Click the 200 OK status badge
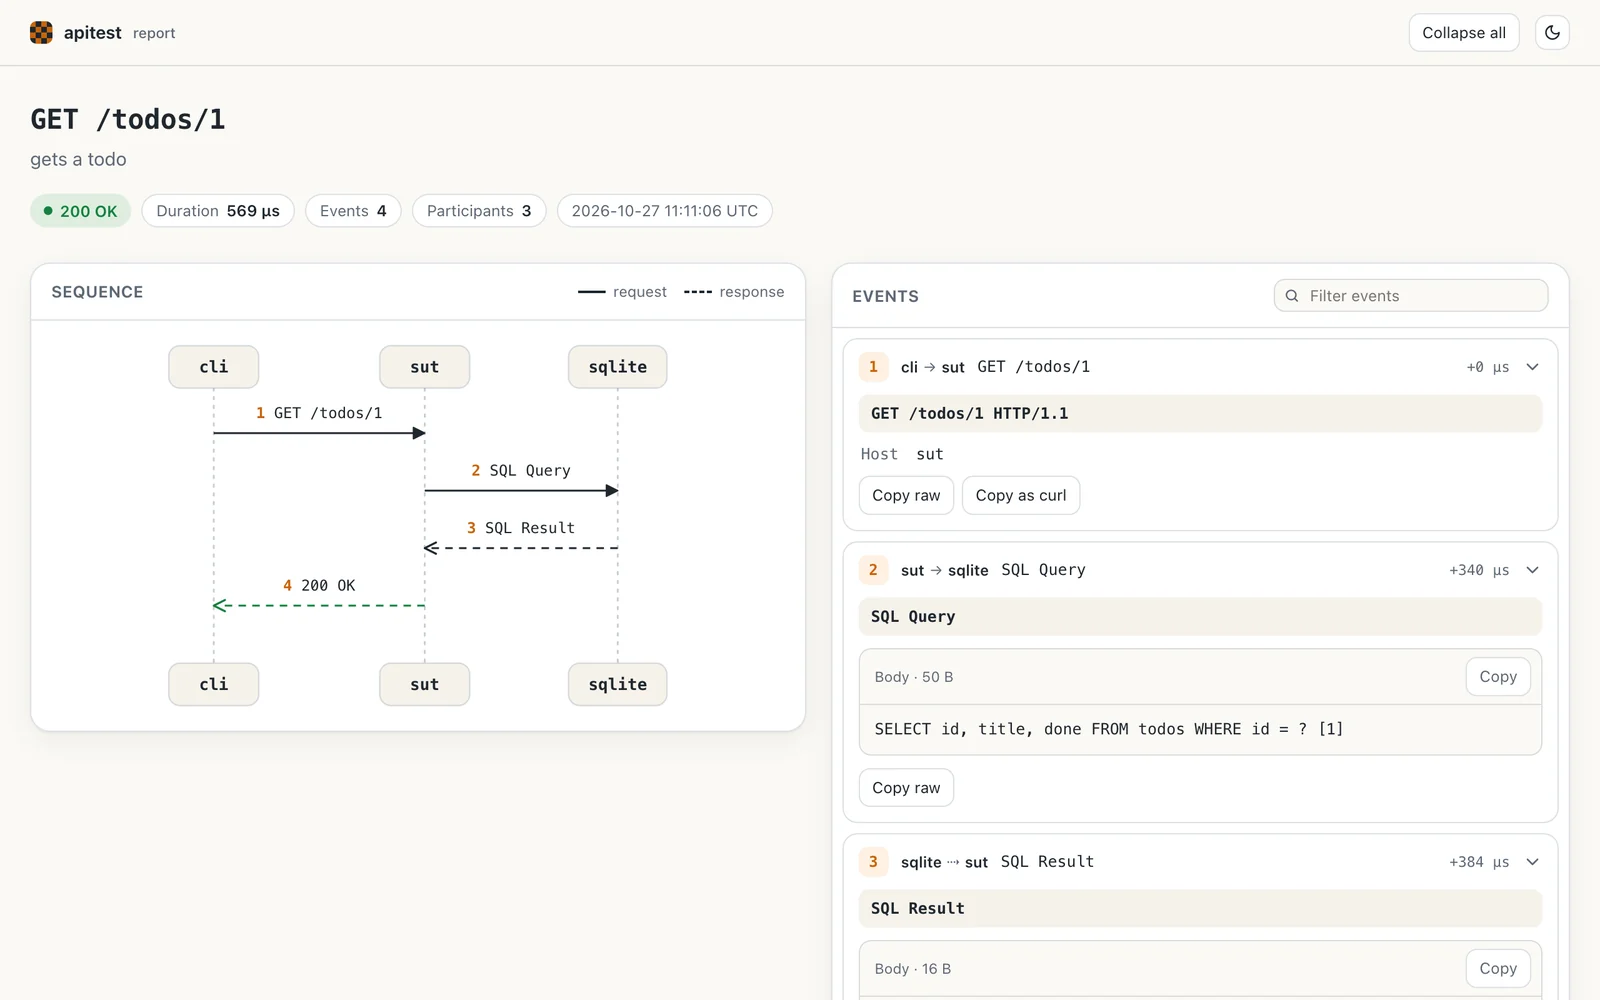 click(x=80, y=211)
